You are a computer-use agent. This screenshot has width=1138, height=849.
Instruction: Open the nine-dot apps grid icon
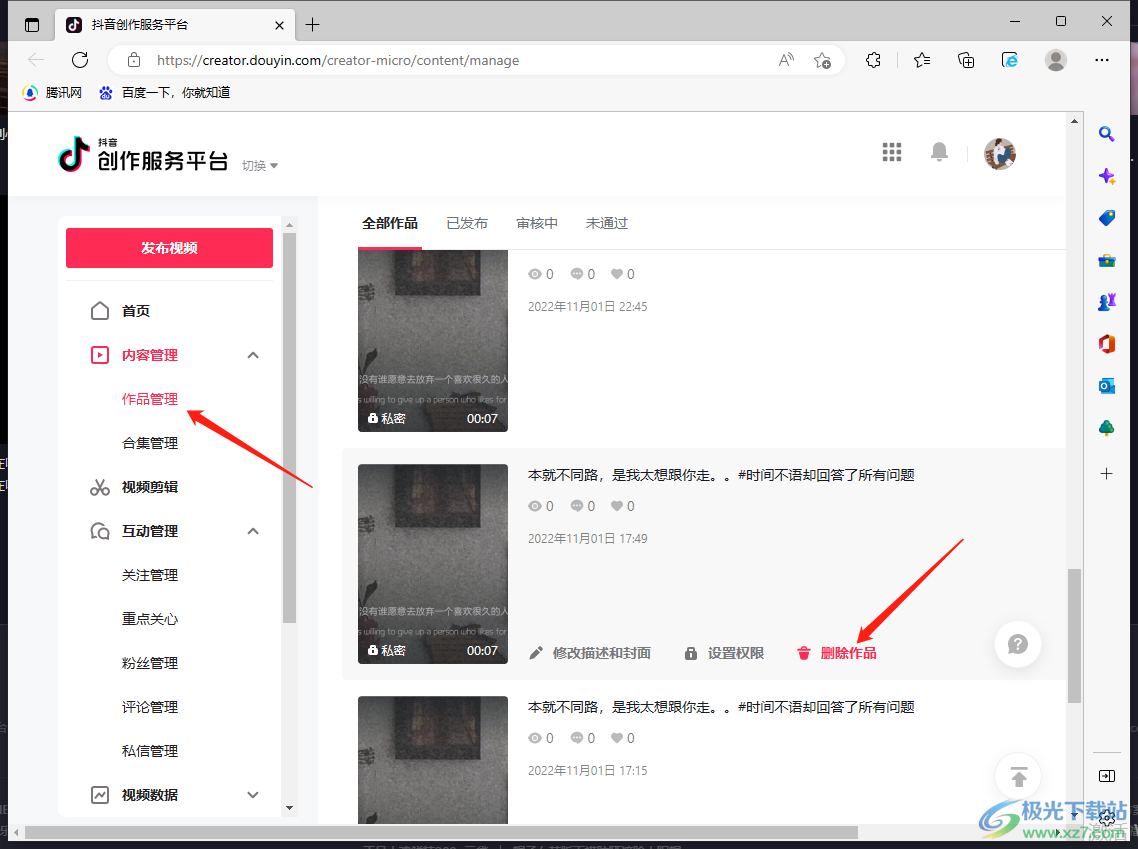(891, 152)
